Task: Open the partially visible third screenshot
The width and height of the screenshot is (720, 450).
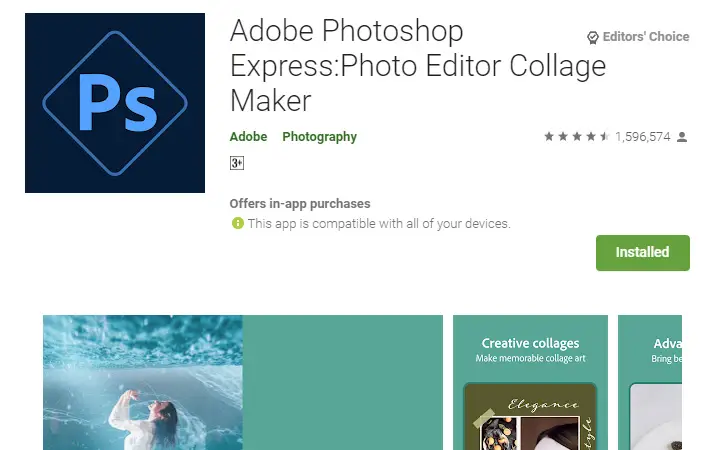Action: click(650, 382)
